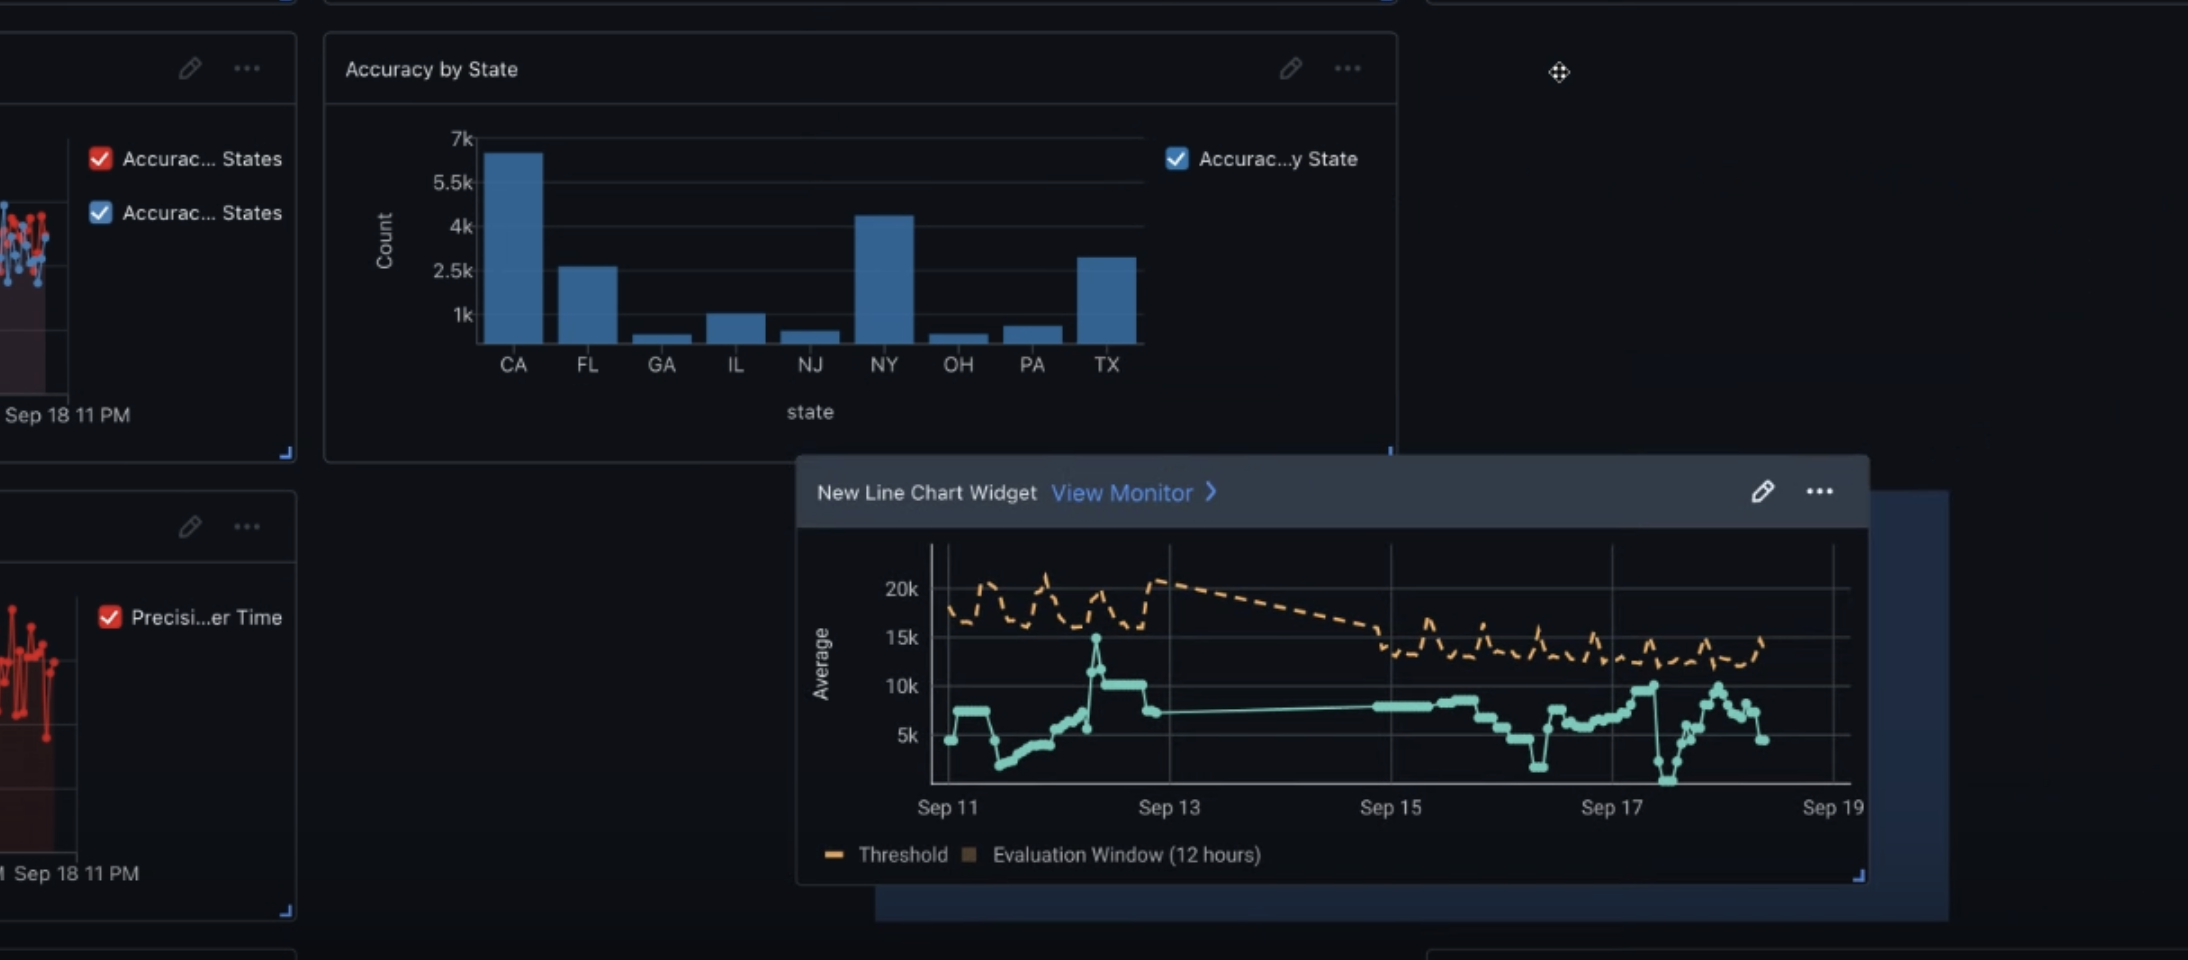Viewport: 2188px width, 960px height.
Task: Select the CA bar in the bar chart
Action: (513, 248)
